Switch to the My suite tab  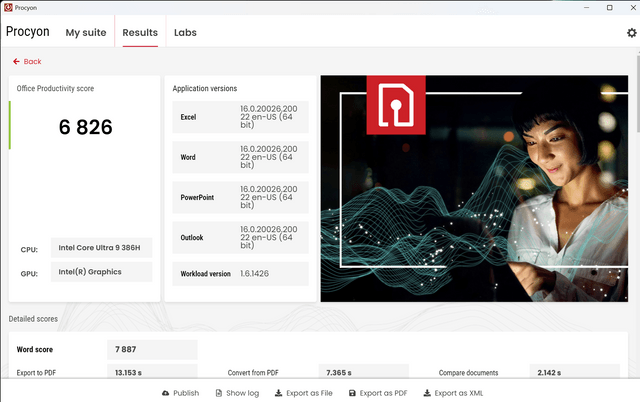coord(86,32)
